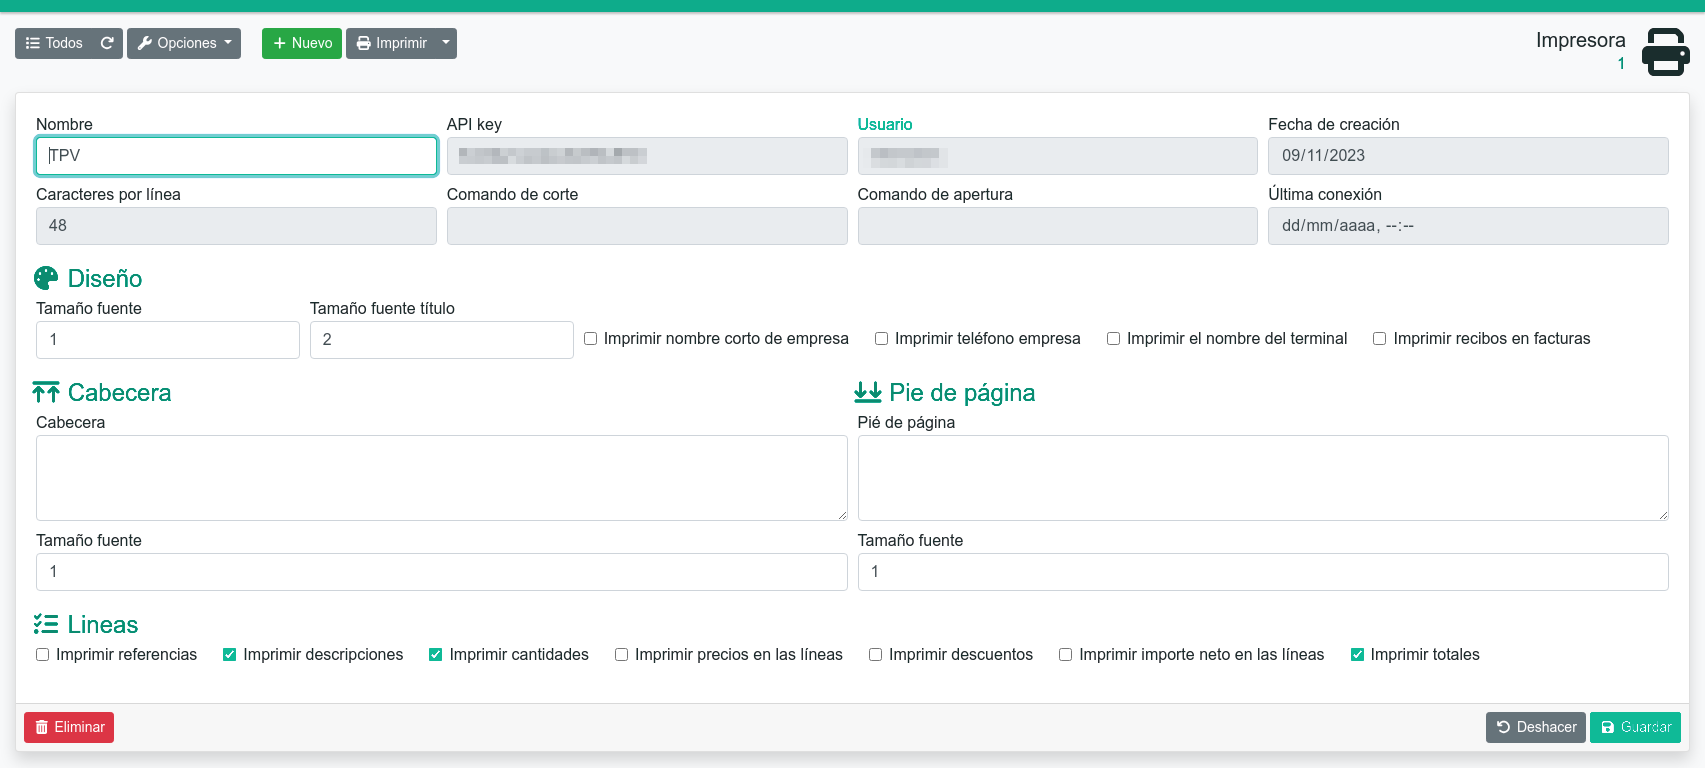The height and width of the screenshot is (768, 1705).
Task: Click the Usuario field
Action: [1057, 156]
